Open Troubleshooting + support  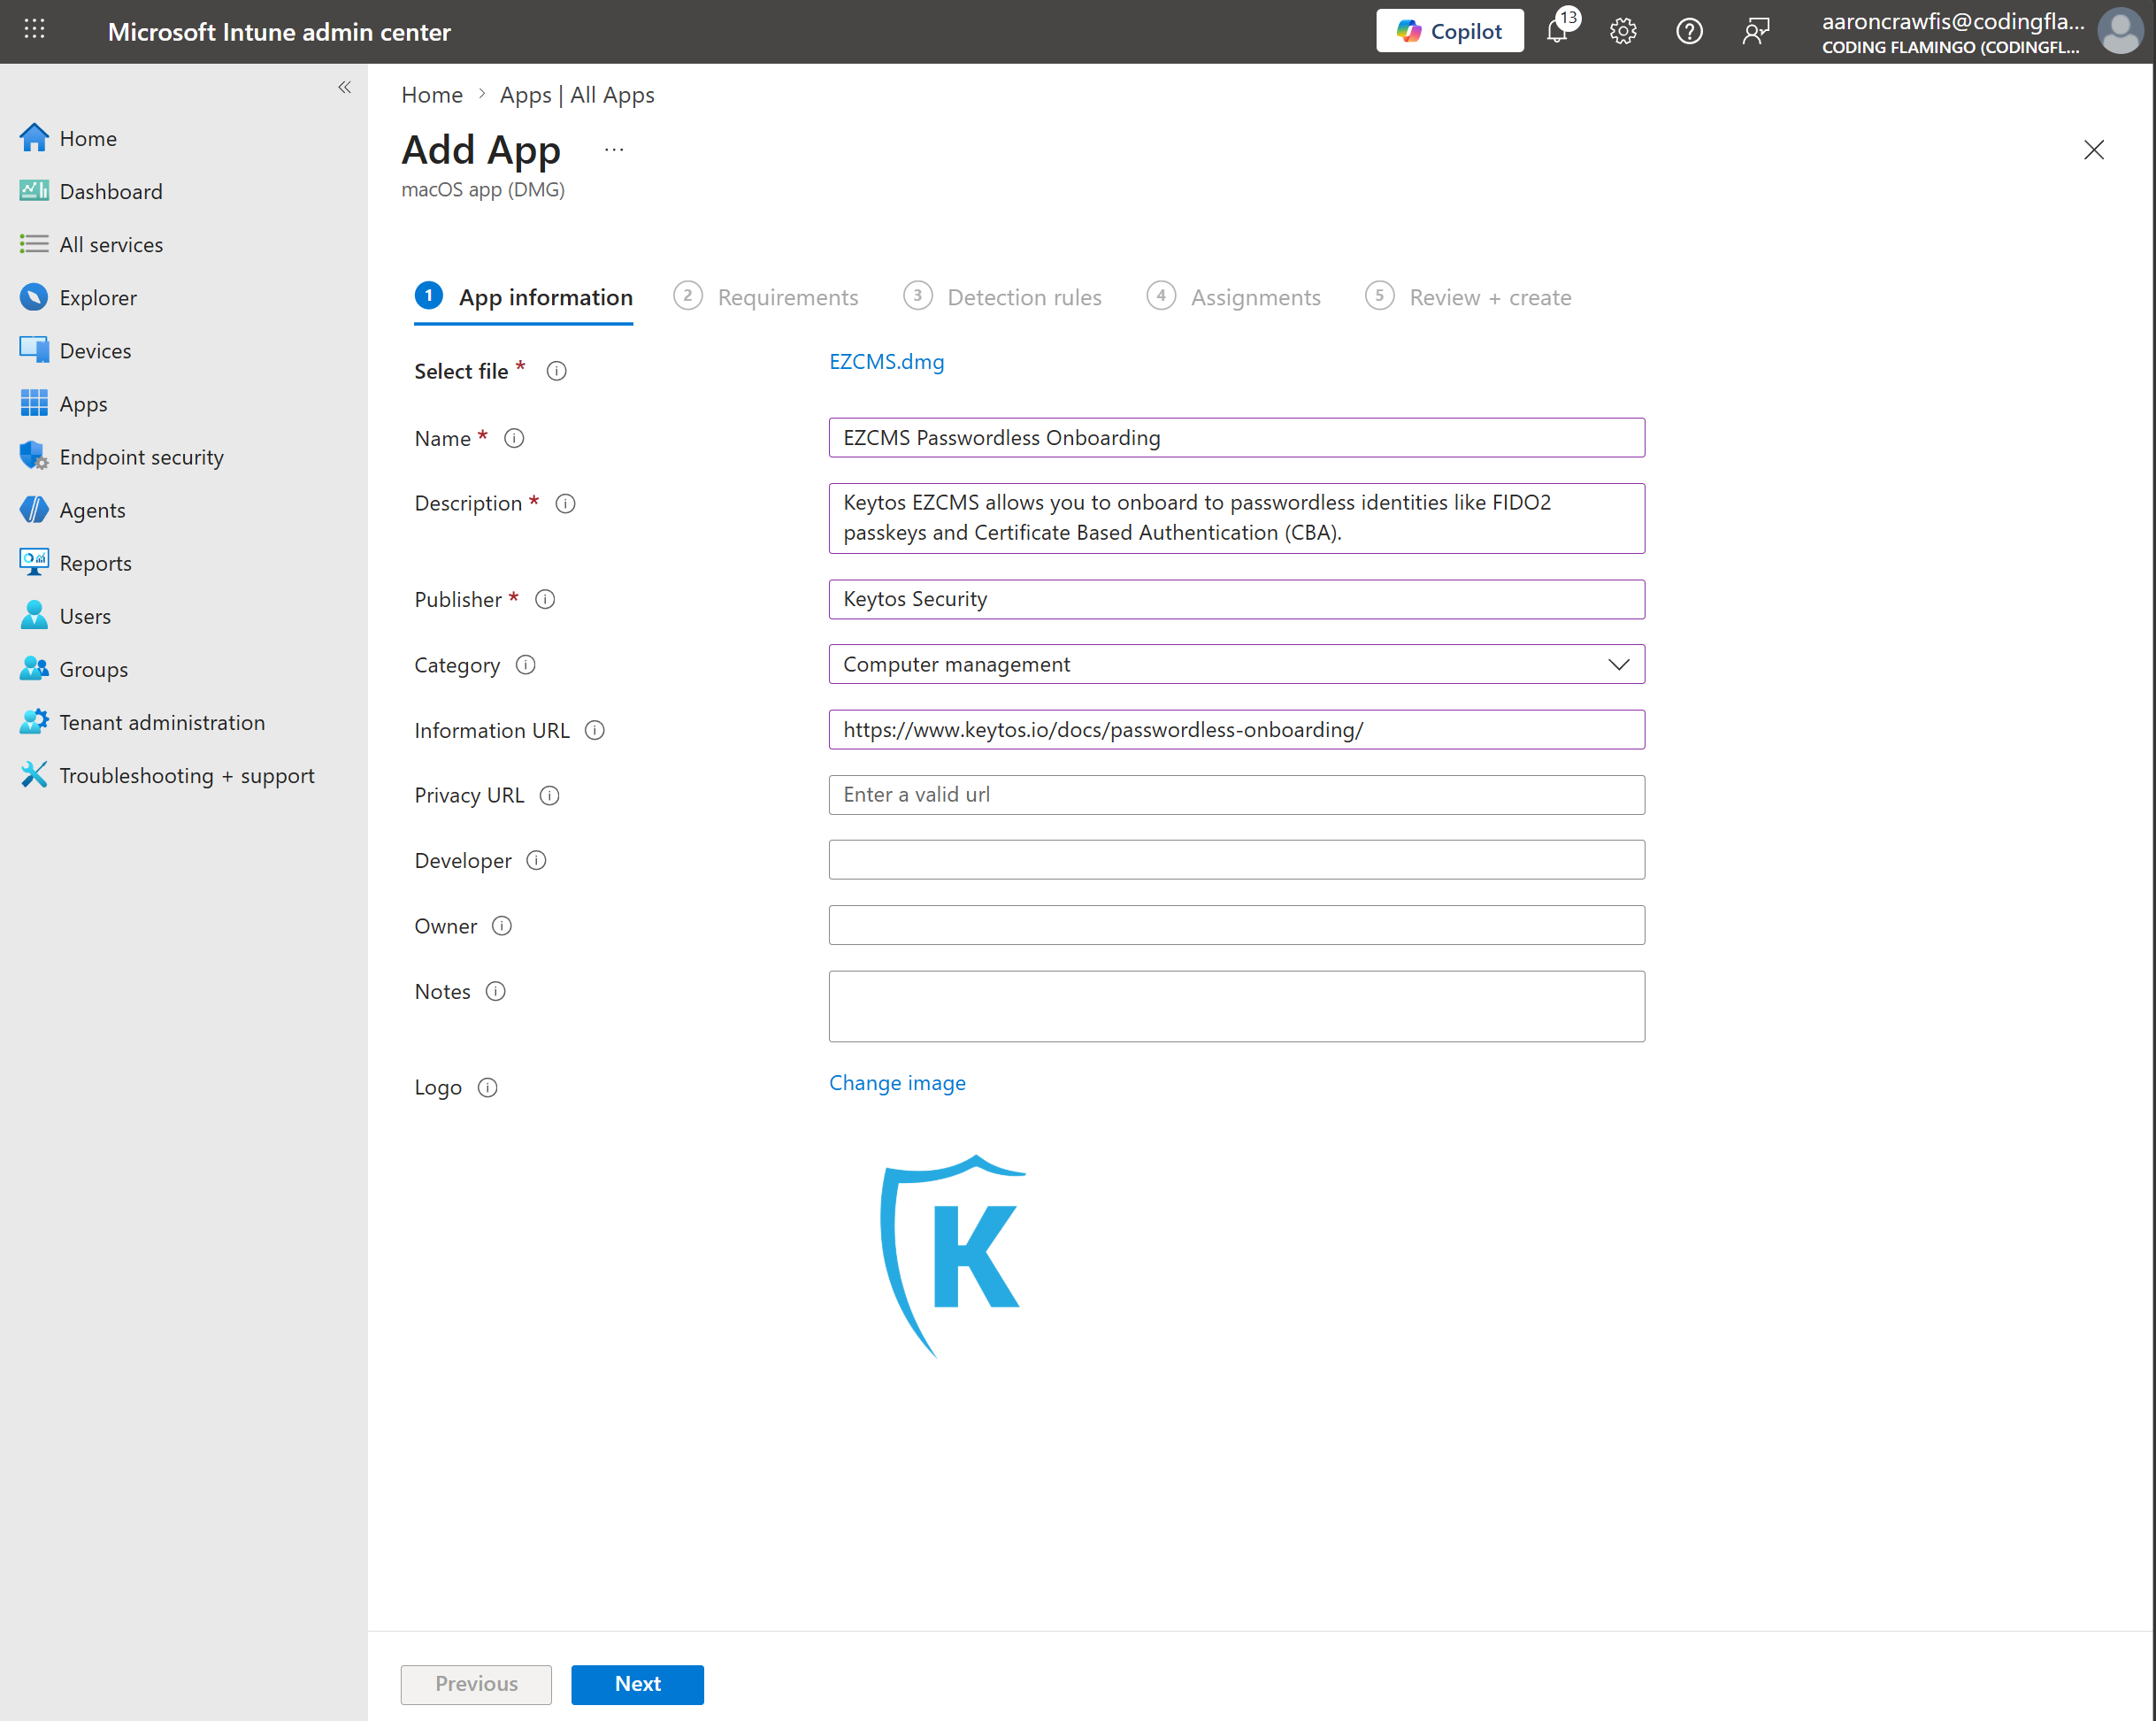click(187, 775)
